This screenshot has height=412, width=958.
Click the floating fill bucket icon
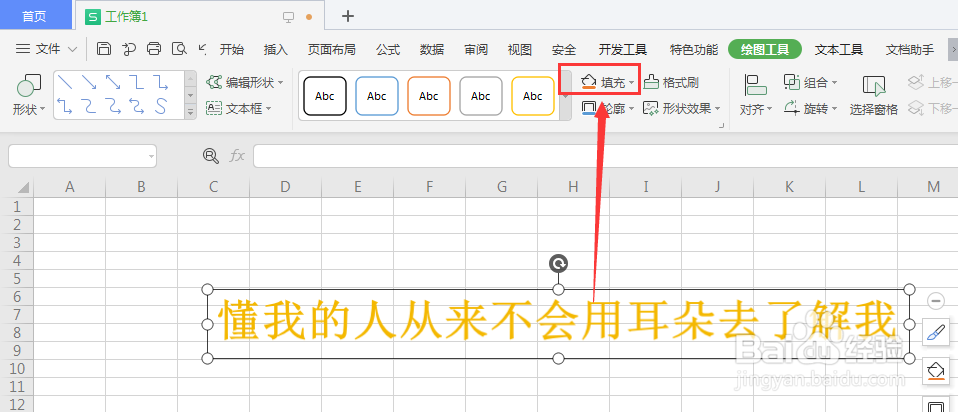click(935, 370)
